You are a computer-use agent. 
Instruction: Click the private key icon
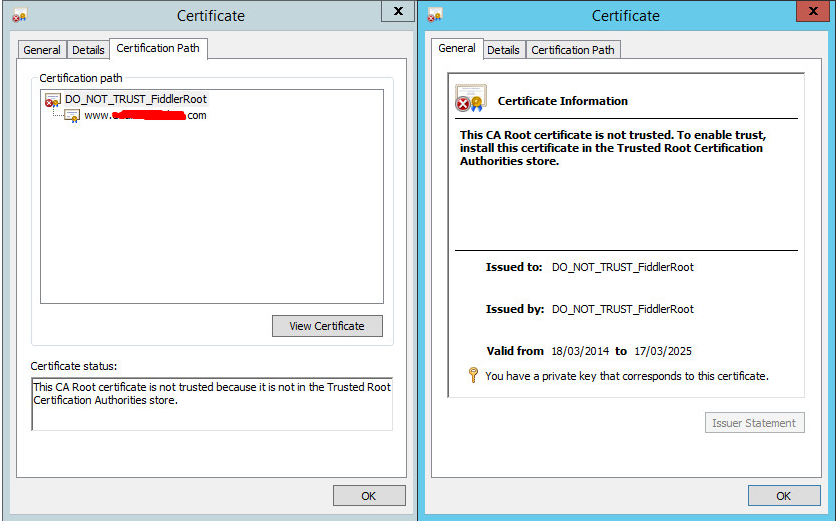point(473,374)
